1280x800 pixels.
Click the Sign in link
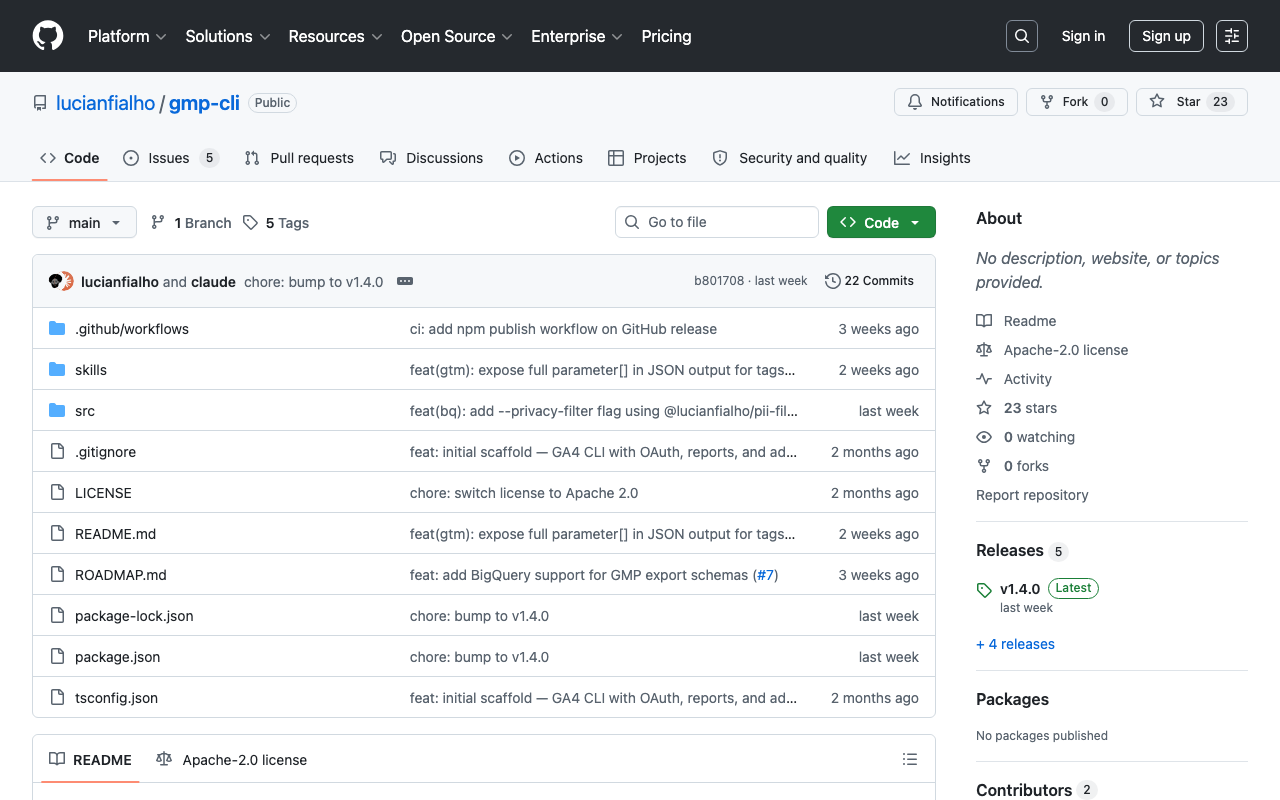click(1083, 36)
